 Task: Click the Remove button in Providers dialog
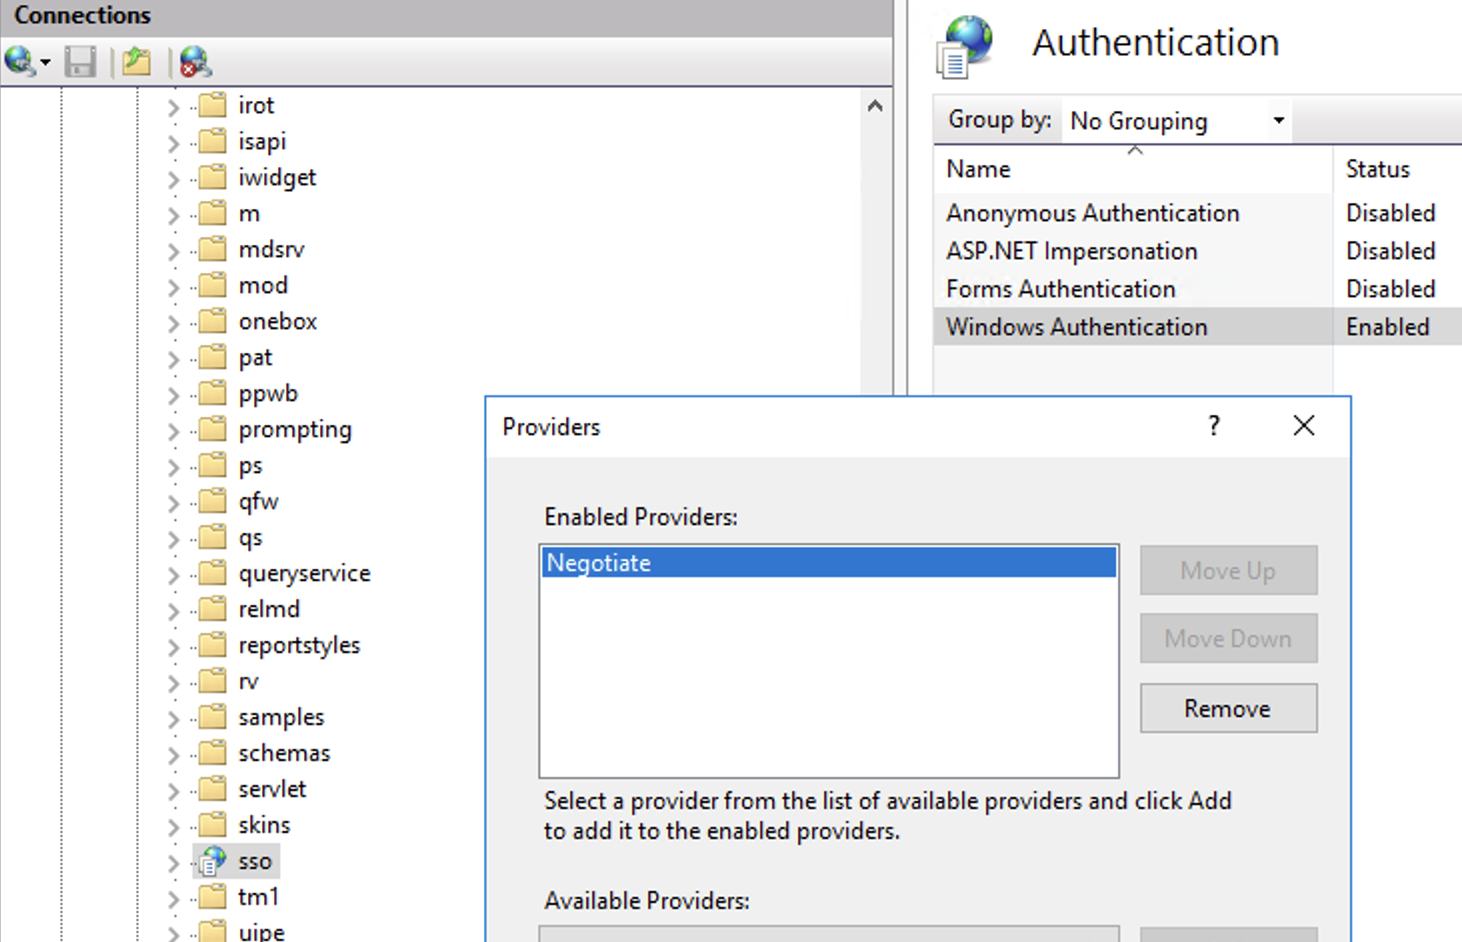pyautogui.click(x=1228, y=708)
